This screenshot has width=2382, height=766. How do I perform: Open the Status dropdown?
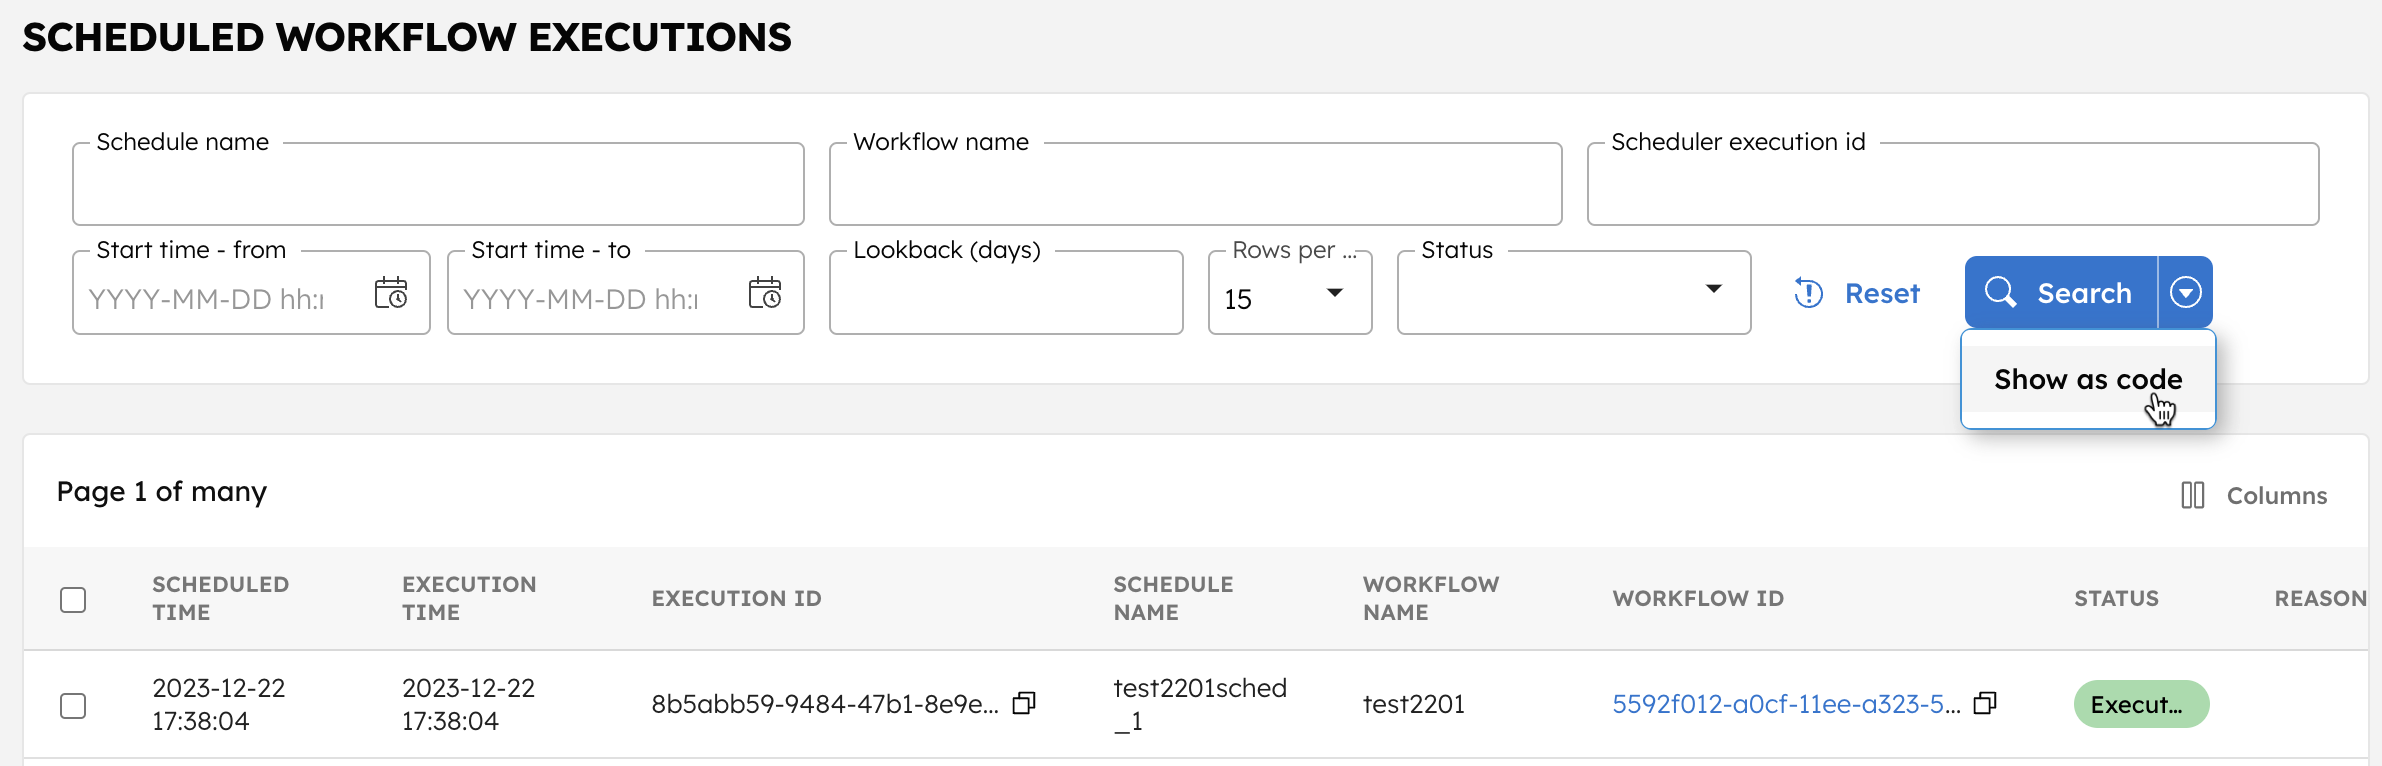tap(1574, 293)
